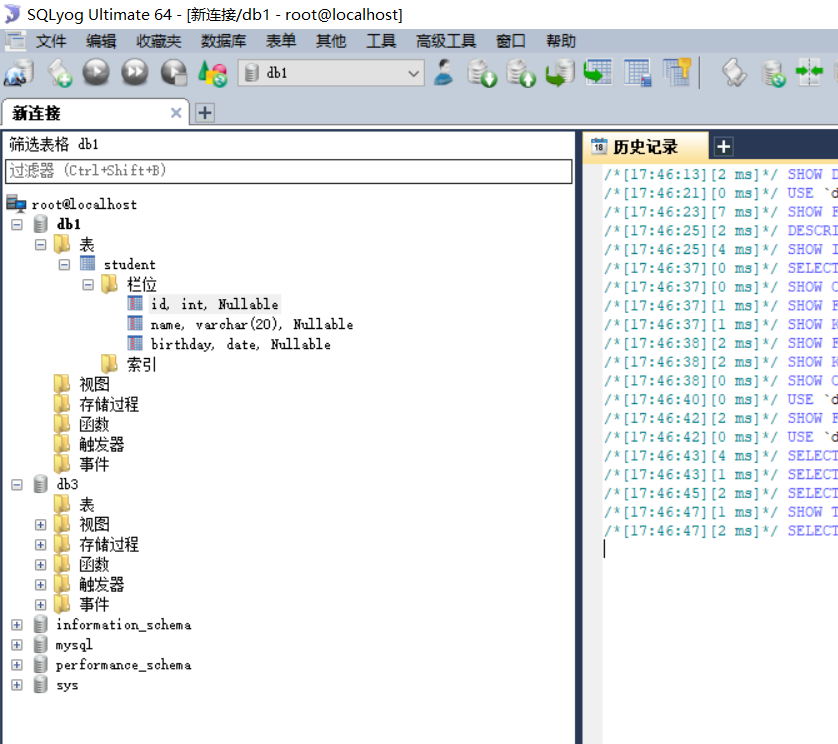Click the 17:46:25 DESCRI history line

pos(720,230)
